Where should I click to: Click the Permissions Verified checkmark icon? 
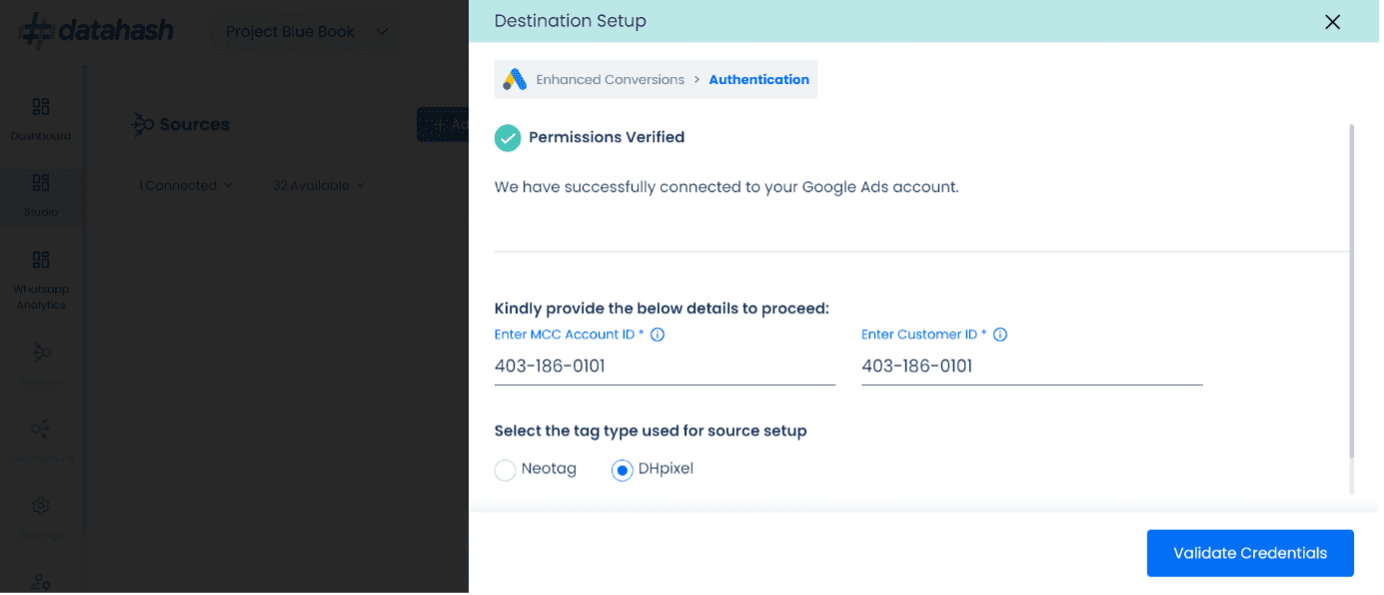(x=508, y=138)
